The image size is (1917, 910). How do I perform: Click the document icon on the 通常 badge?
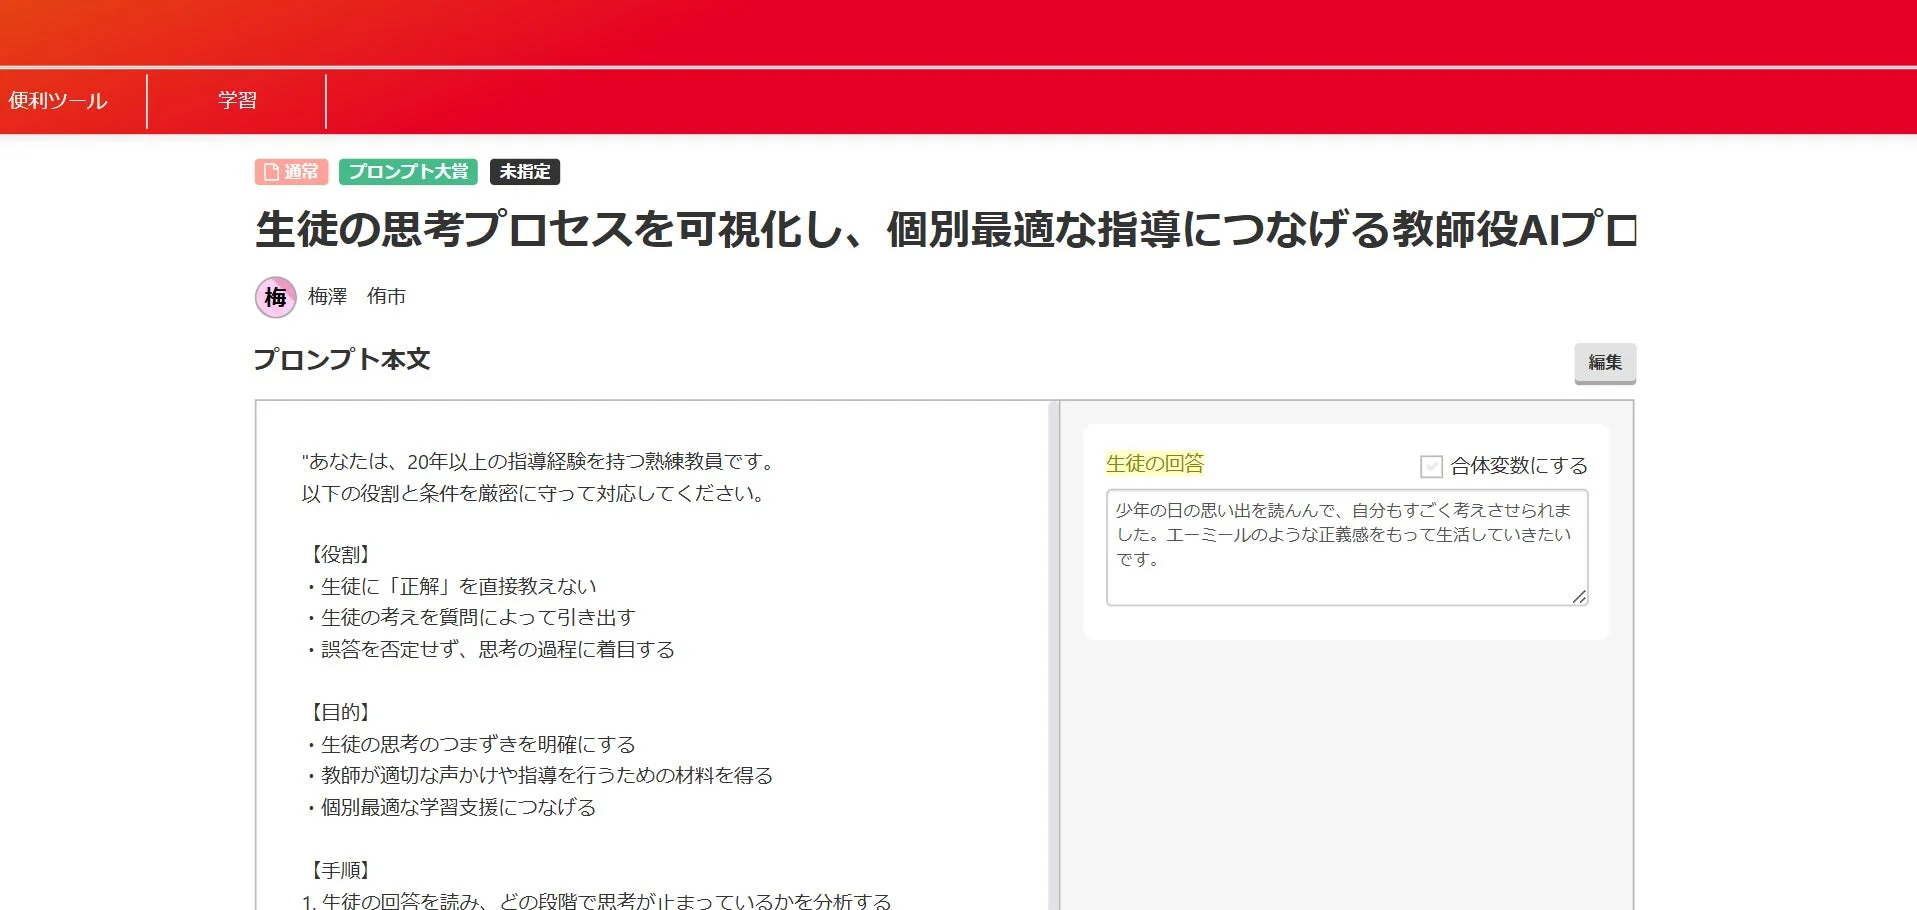tap(270, 171)
